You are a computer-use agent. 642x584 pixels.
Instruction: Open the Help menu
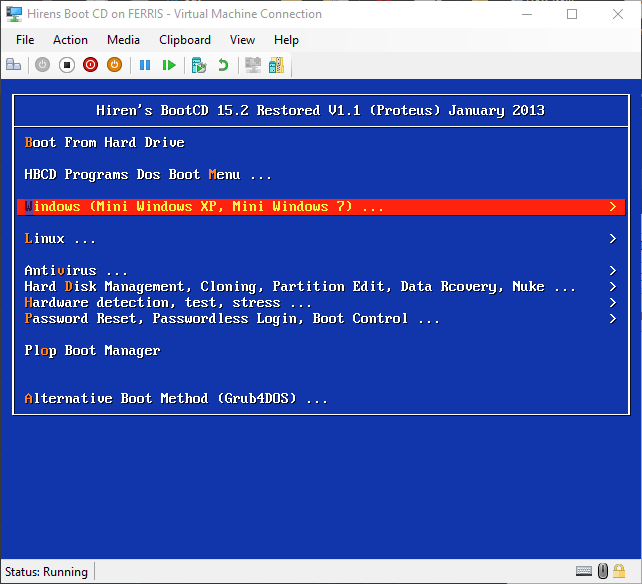pos(286,40)
